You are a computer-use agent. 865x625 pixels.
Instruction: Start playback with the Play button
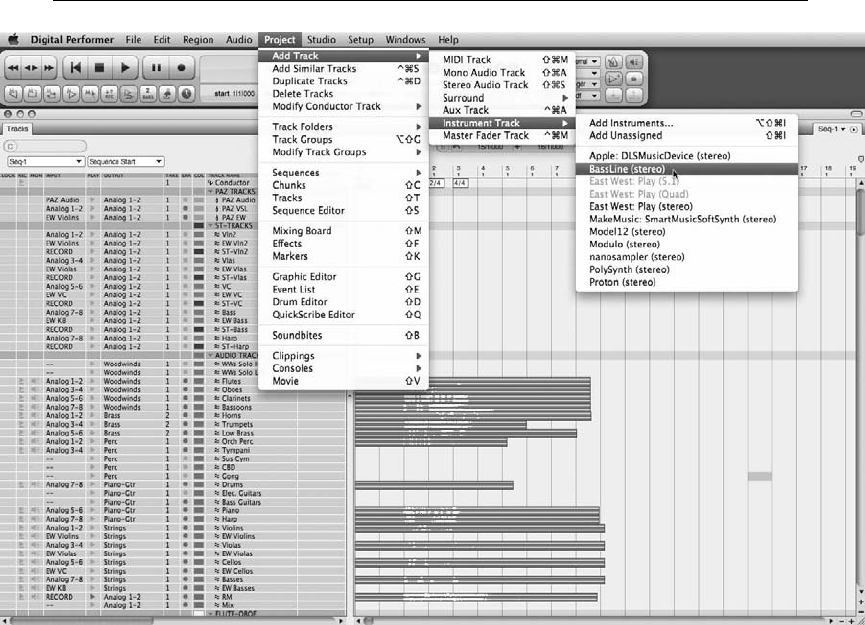(125, 68)
